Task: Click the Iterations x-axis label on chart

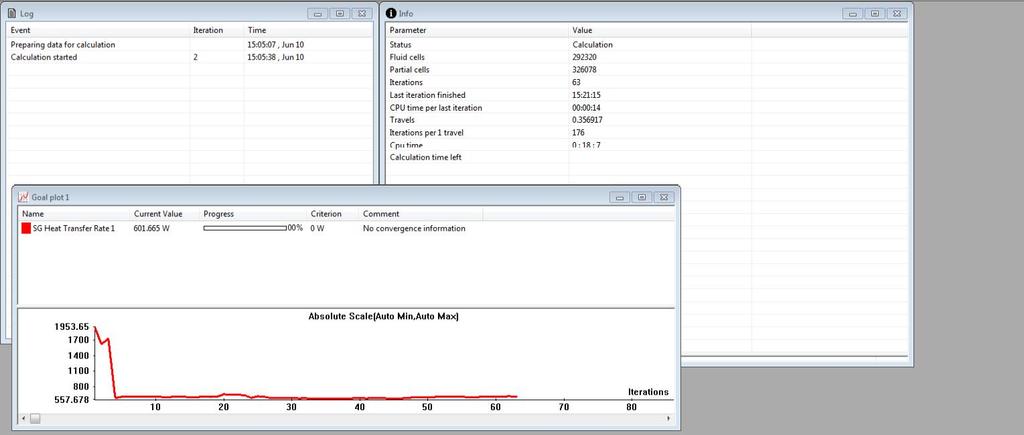Action: pos(648,392)
